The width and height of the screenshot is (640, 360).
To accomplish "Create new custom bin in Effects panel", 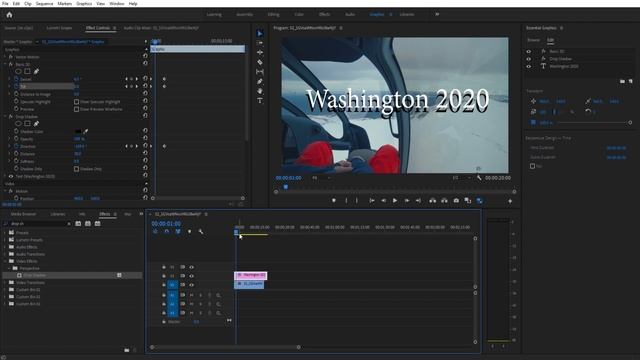I will pos(127,350).
